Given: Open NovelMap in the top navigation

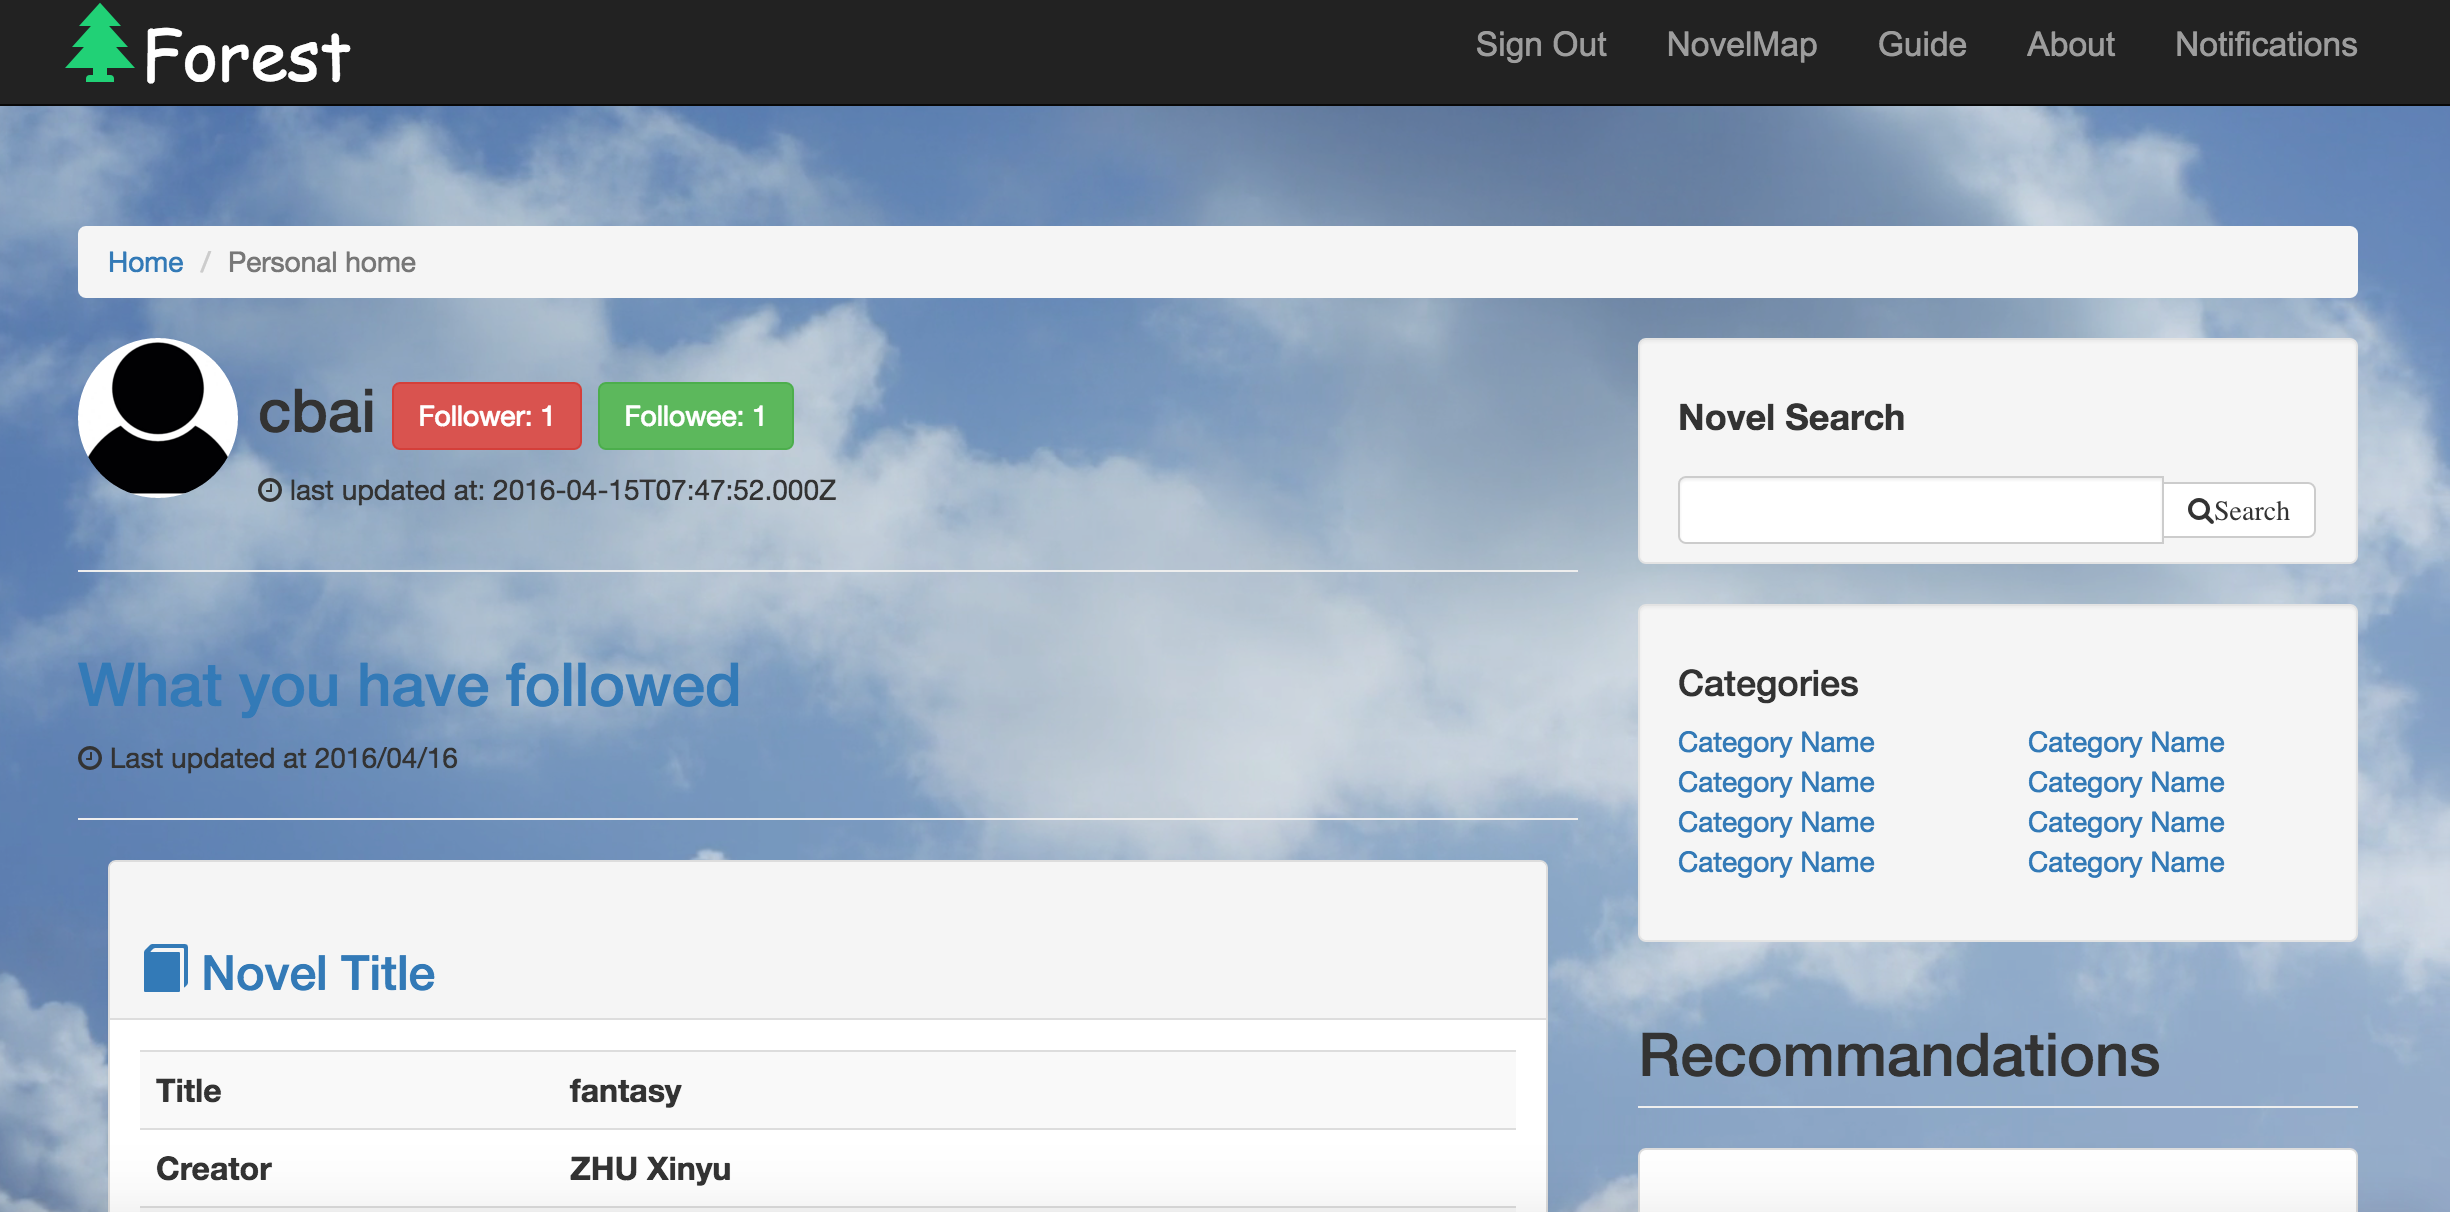Looking at the screenshot, I should click(x=1741, y=45).
